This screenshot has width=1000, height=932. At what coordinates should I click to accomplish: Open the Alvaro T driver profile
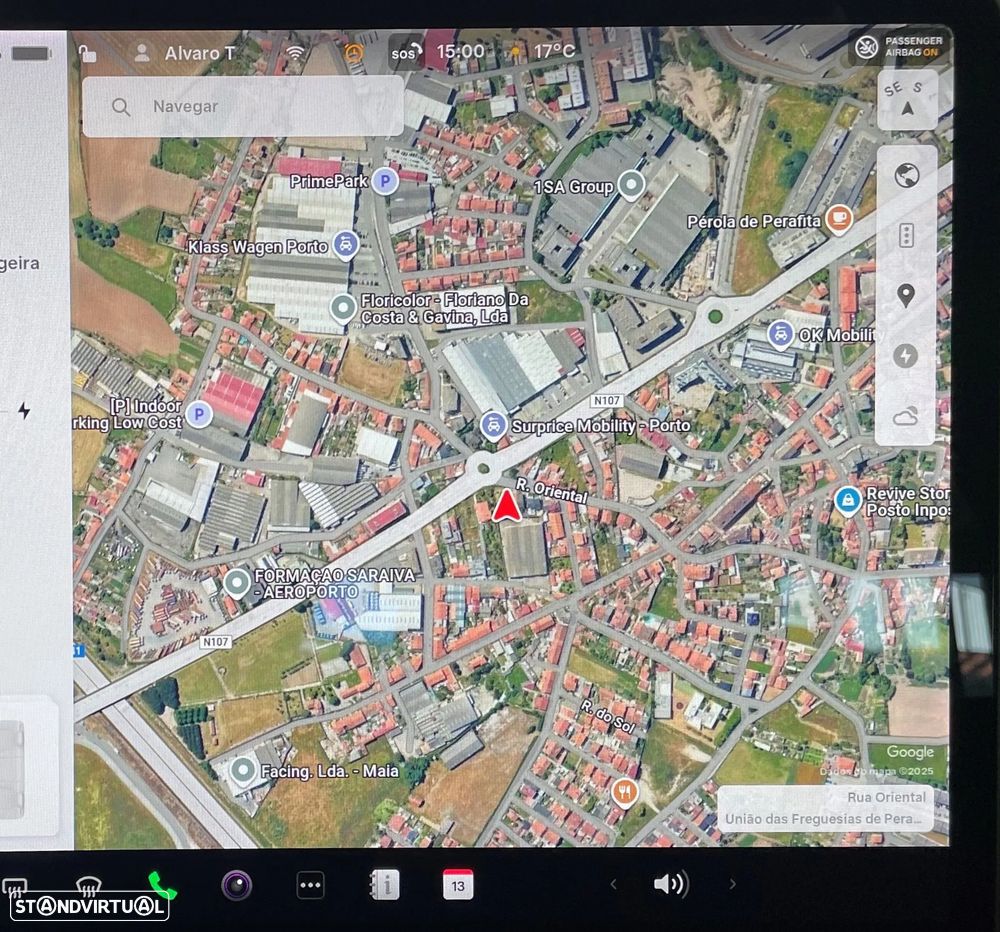tap(184, 53)
